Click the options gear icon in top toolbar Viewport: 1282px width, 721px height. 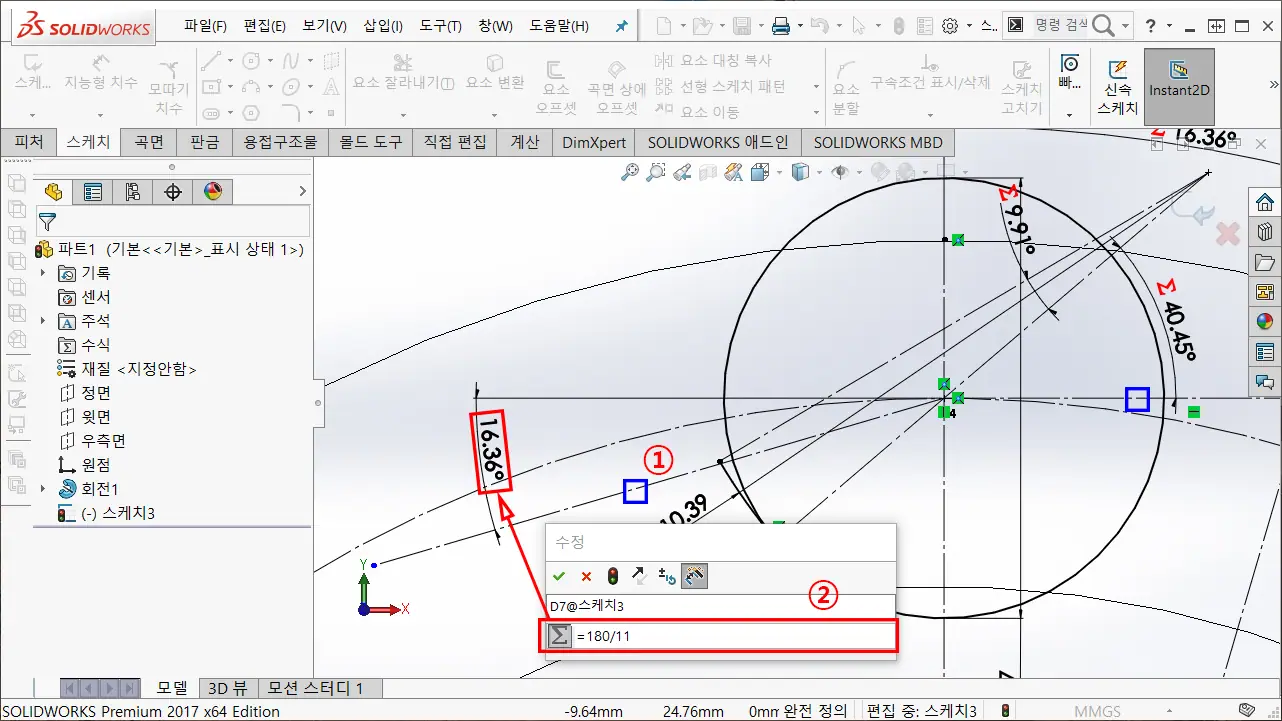coord(950,26)
